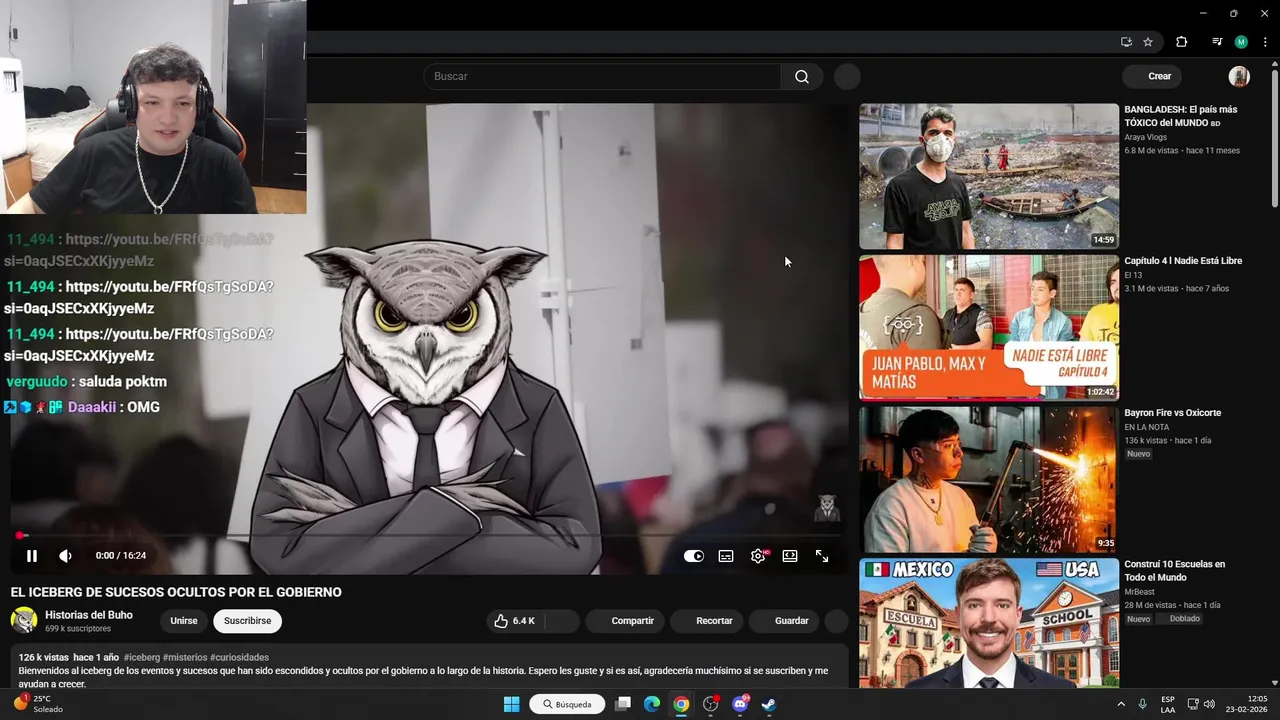Click the Google Chrome taskbar icon
Viewport: 1280px width, 720px height.
681,704
